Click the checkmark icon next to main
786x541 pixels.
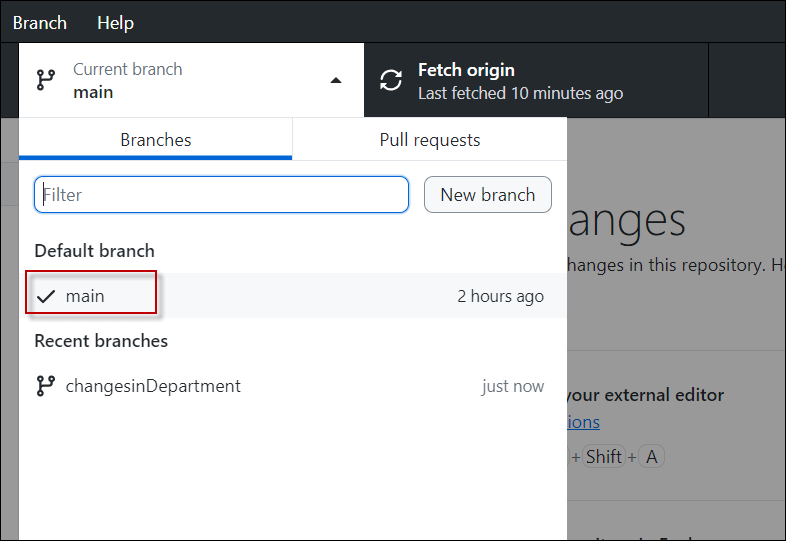click(x=45, y=296)
